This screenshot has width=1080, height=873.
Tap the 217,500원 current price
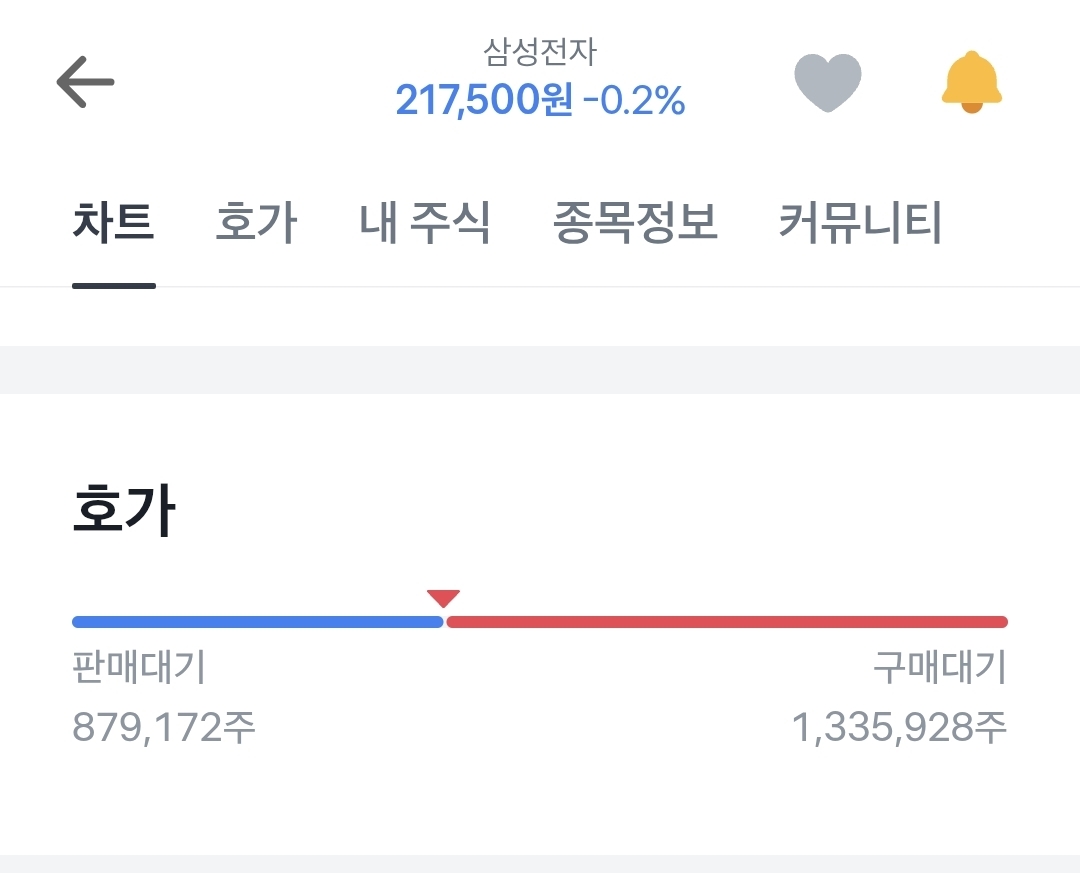484,100
